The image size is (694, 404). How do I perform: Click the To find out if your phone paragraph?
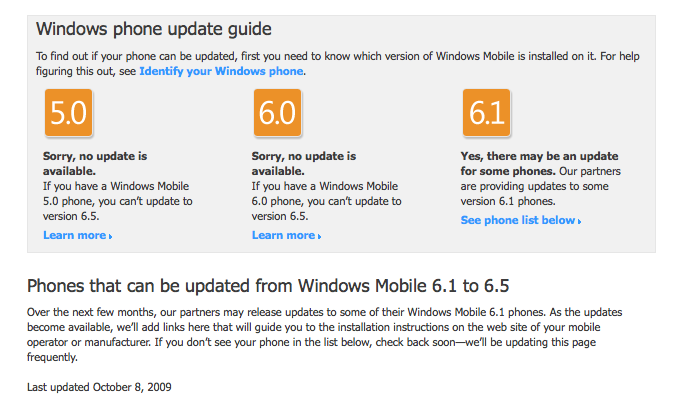(338, 64)
